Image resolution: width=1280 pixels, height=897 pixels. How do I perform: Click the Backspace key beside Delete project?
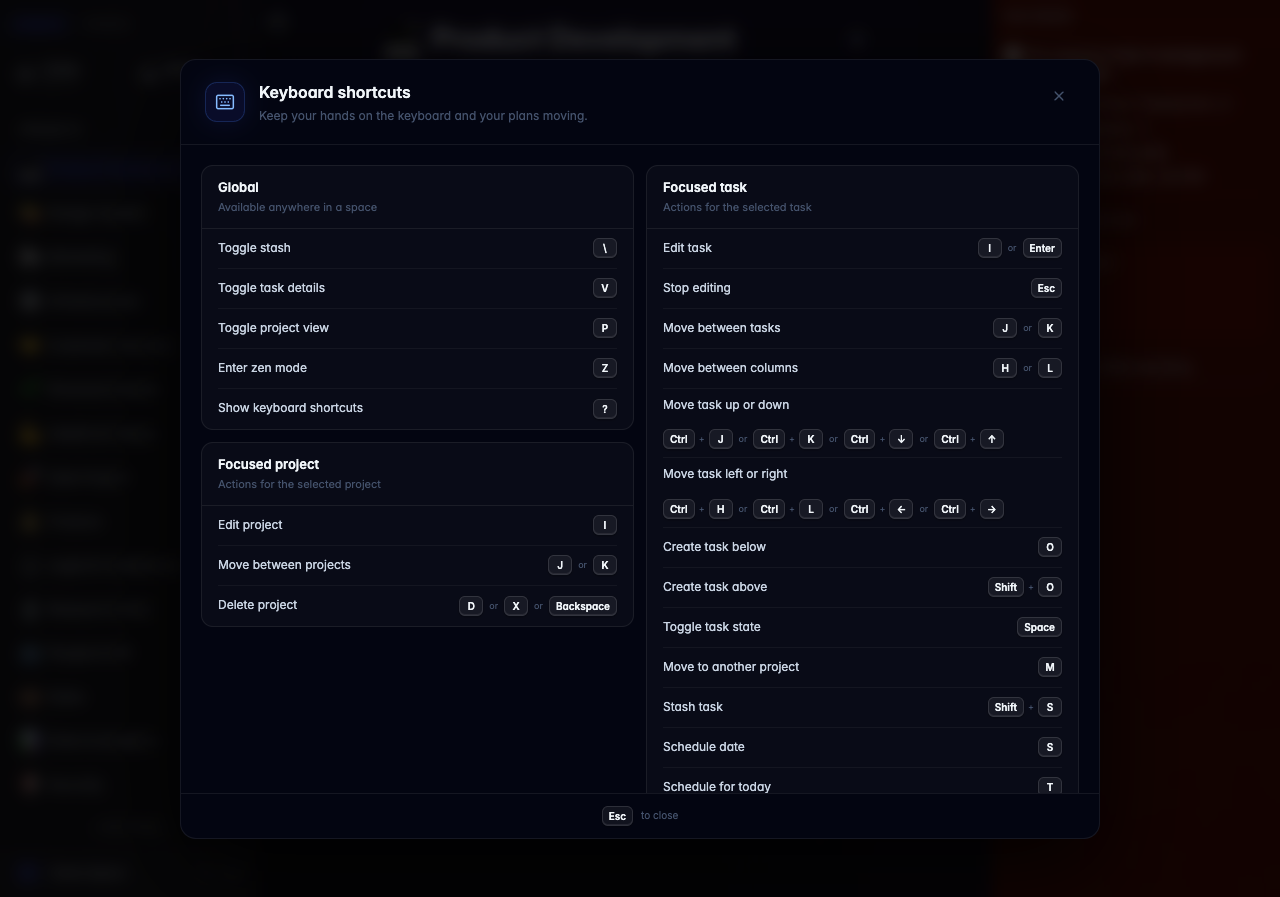583,606
